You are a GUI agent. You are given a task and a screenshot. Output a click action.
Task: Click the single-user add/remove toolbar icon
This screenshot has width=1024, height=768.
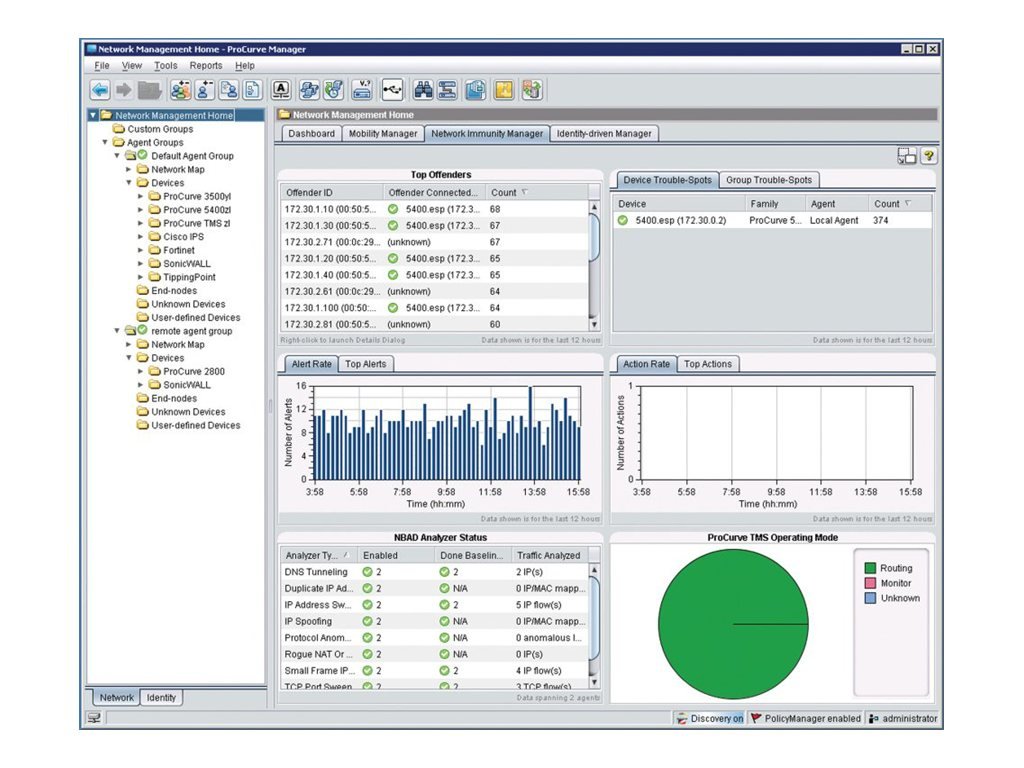pyautogui.click(x=204, y=90)
